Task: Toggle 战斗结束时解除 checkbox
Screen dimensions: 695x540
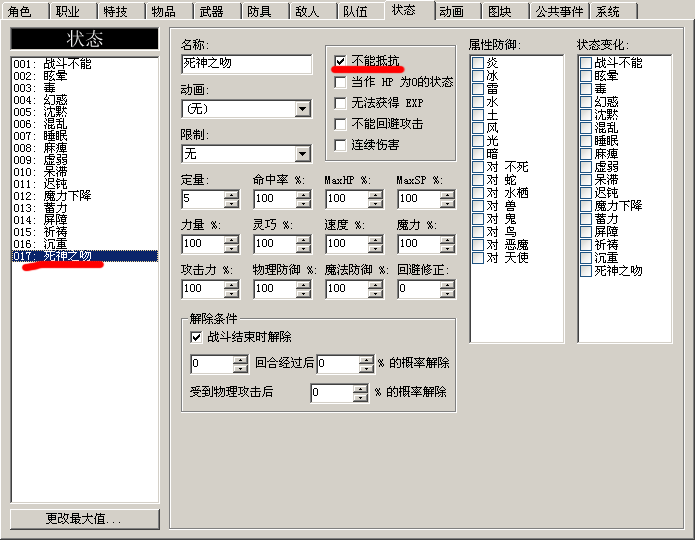Action: [x=196, y=337]
